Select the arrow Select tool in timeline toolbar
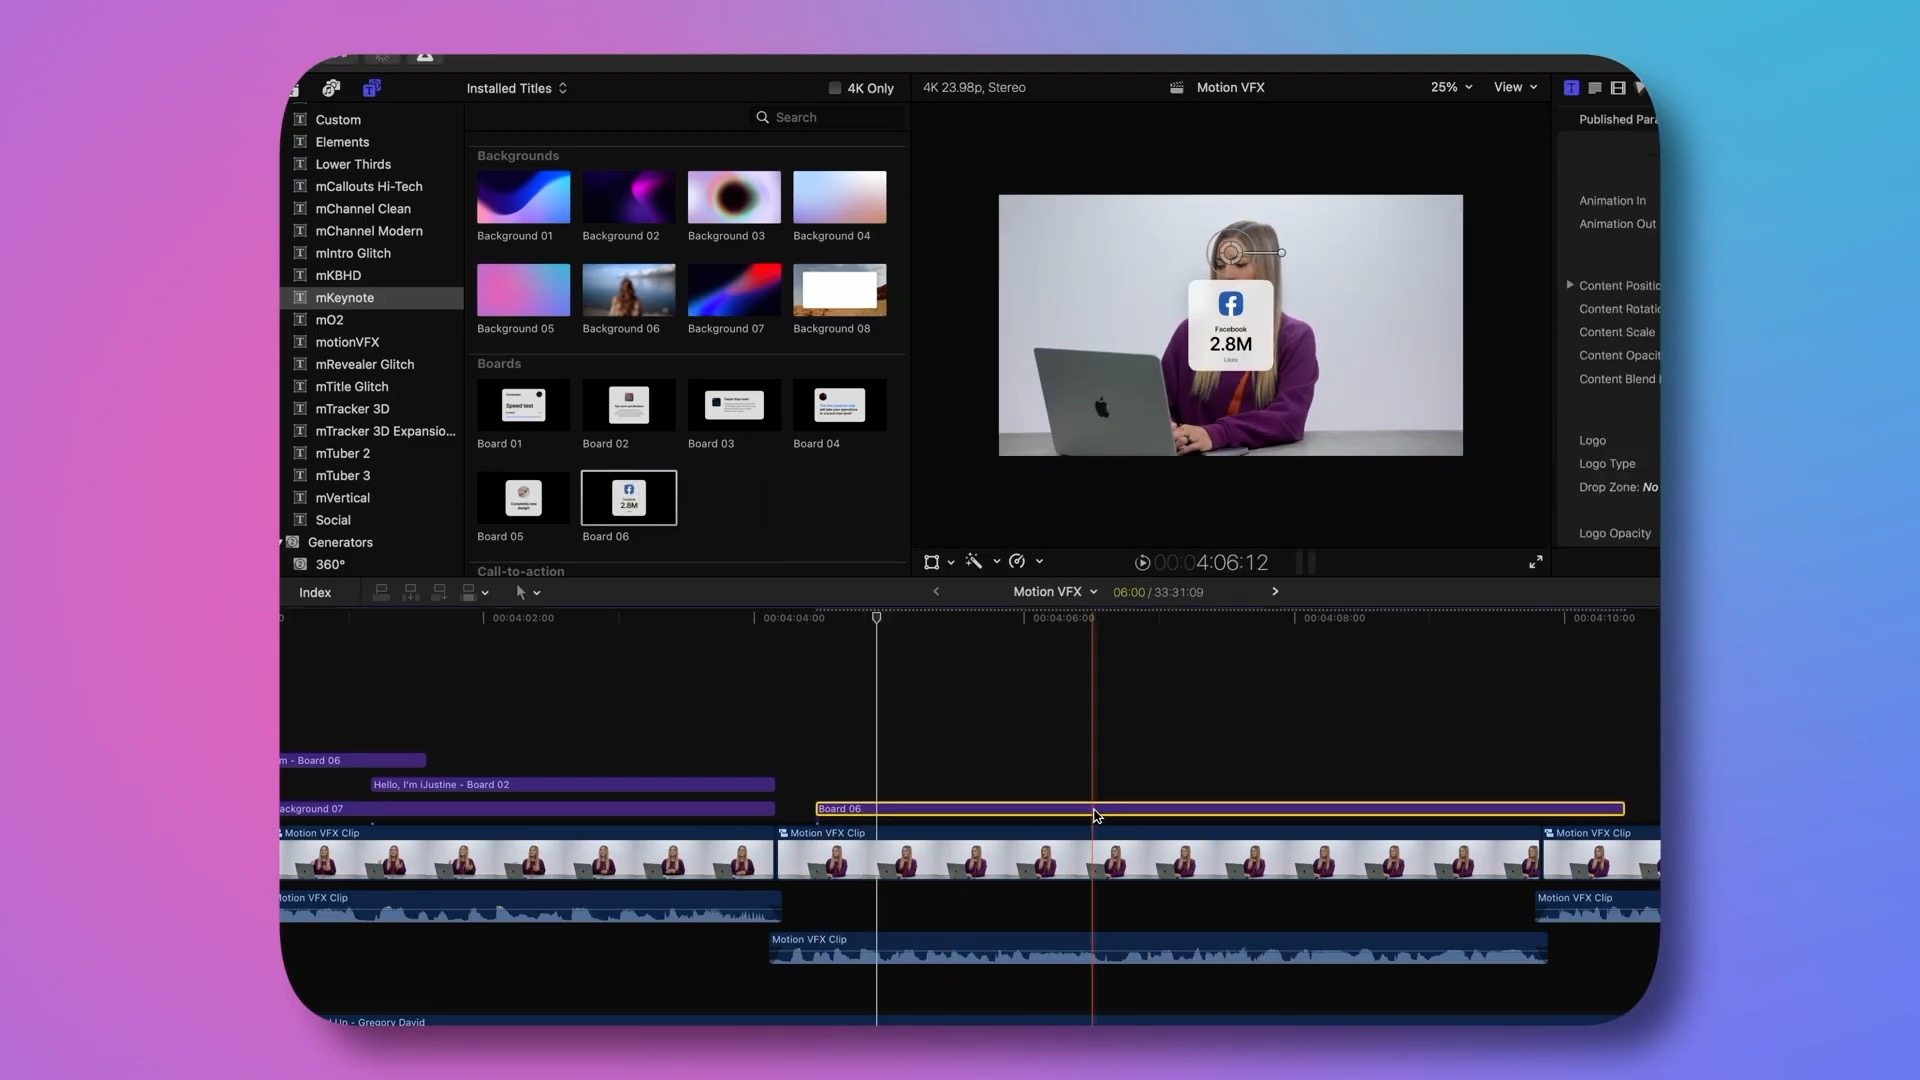1920x1080 pixels. point(520,592)
